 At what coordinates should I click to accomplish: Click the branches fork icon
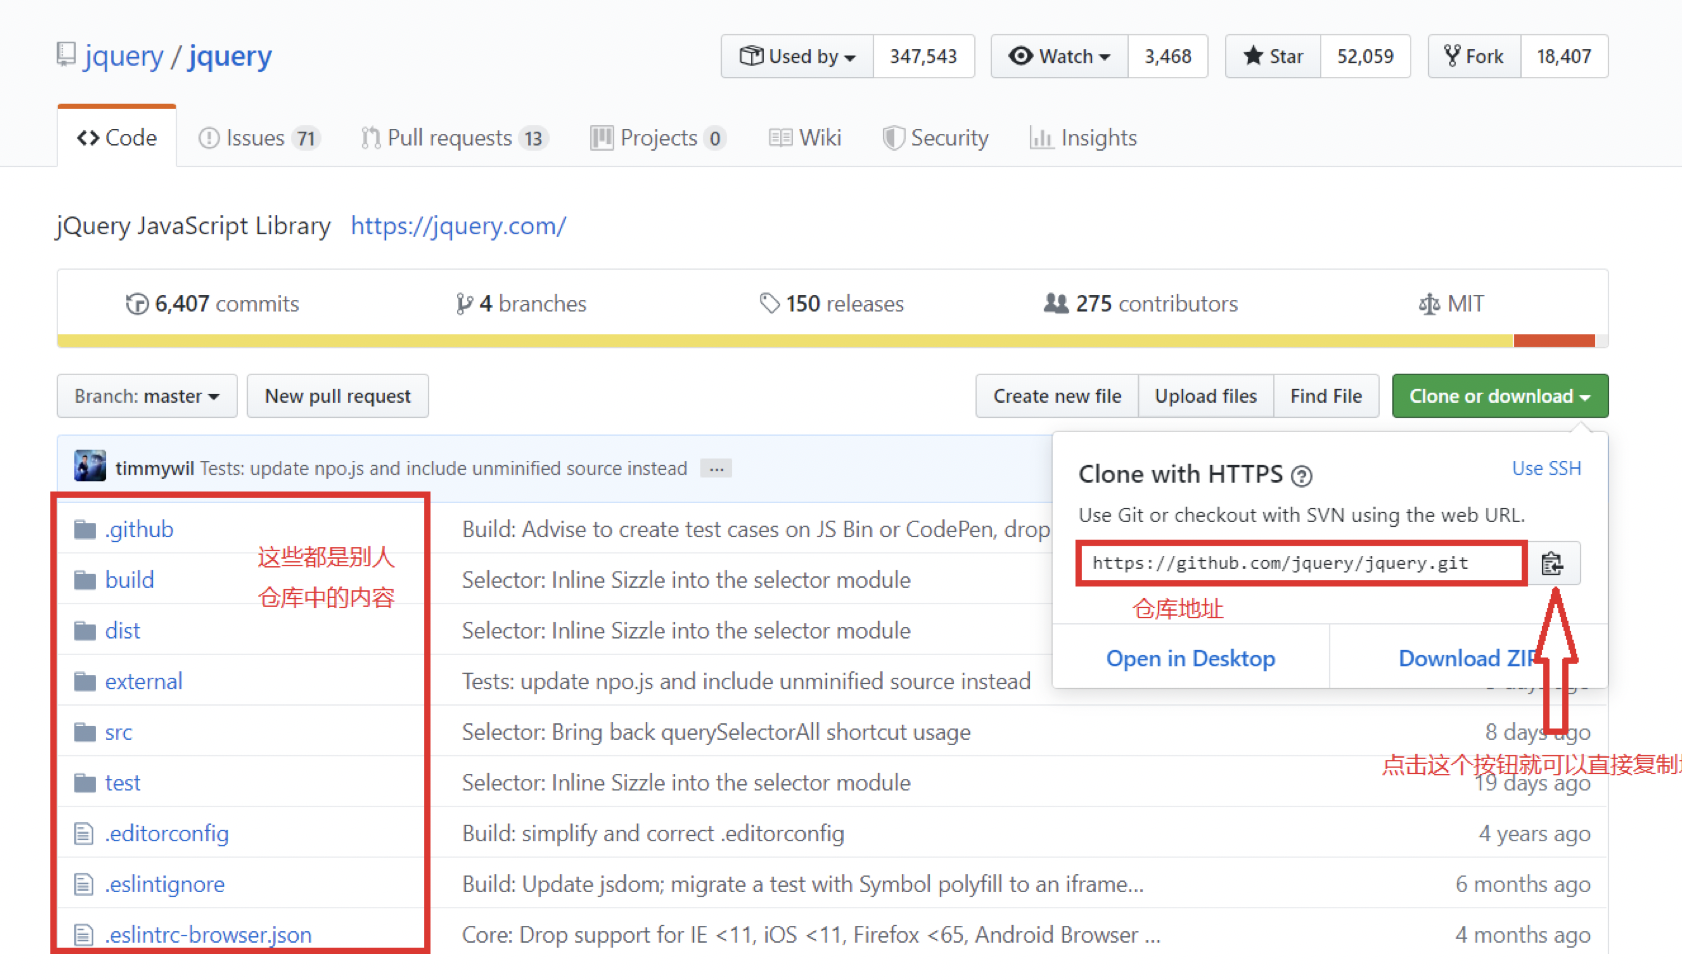(x=464, y=304)
